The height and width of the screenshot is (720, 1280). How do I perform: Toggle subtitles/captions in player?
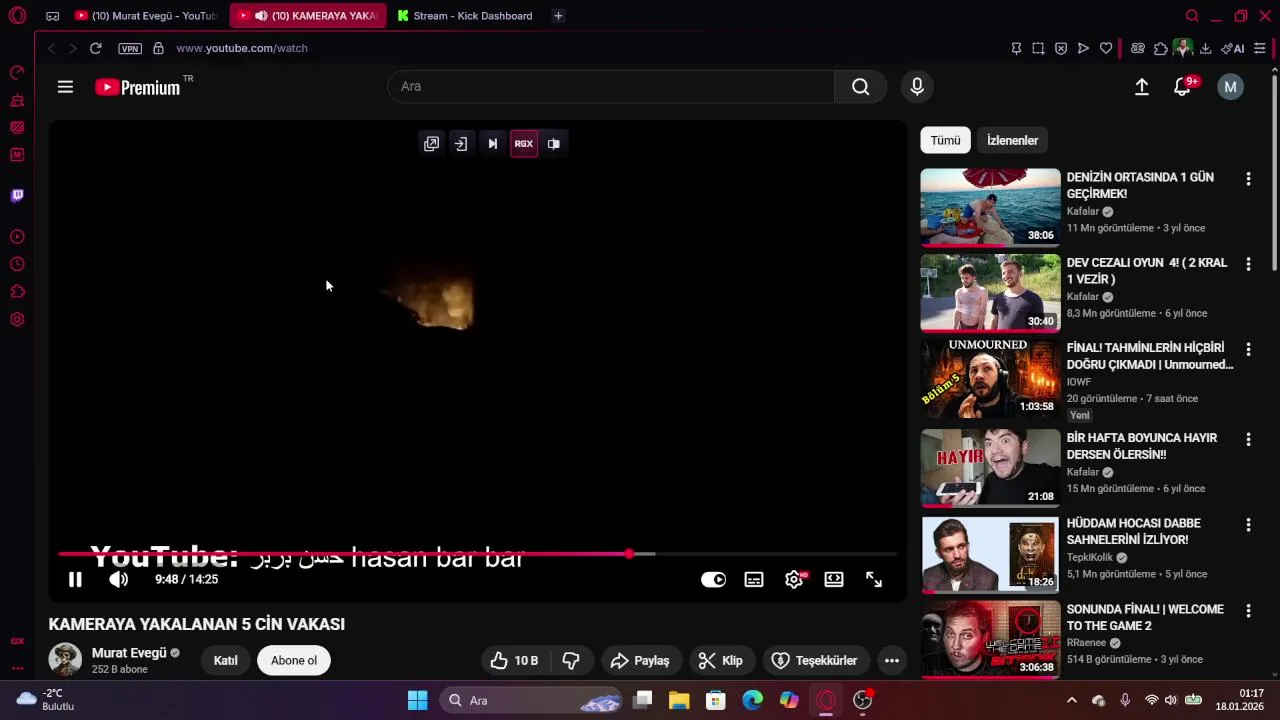click(754, 579)
